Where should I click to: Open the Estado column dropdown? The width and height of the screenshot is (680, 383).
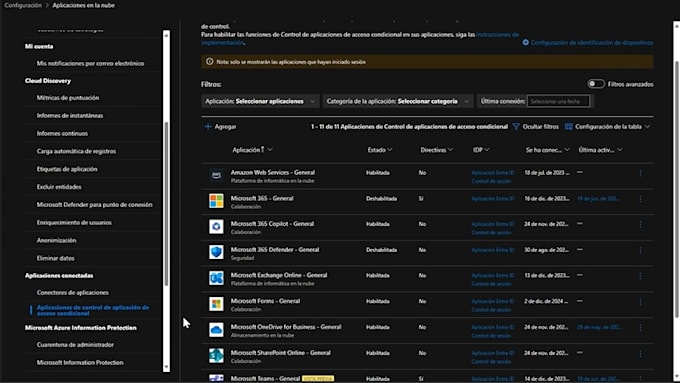[x=390, y=150]
